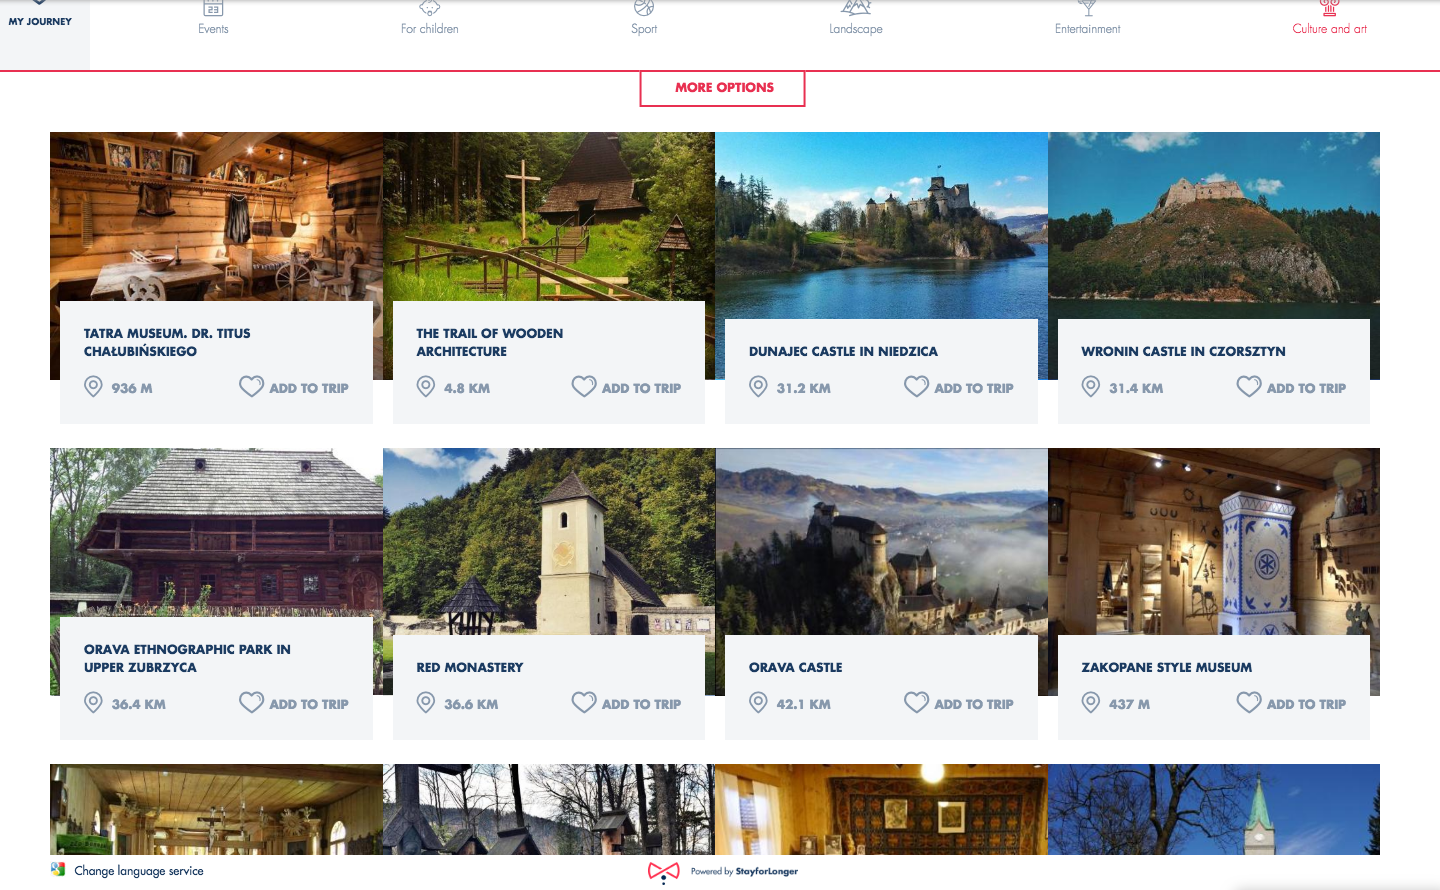Toggle the heart for Red Monastery
The width and height of the screenshot is (1440, 890).
tap(583, 702)
